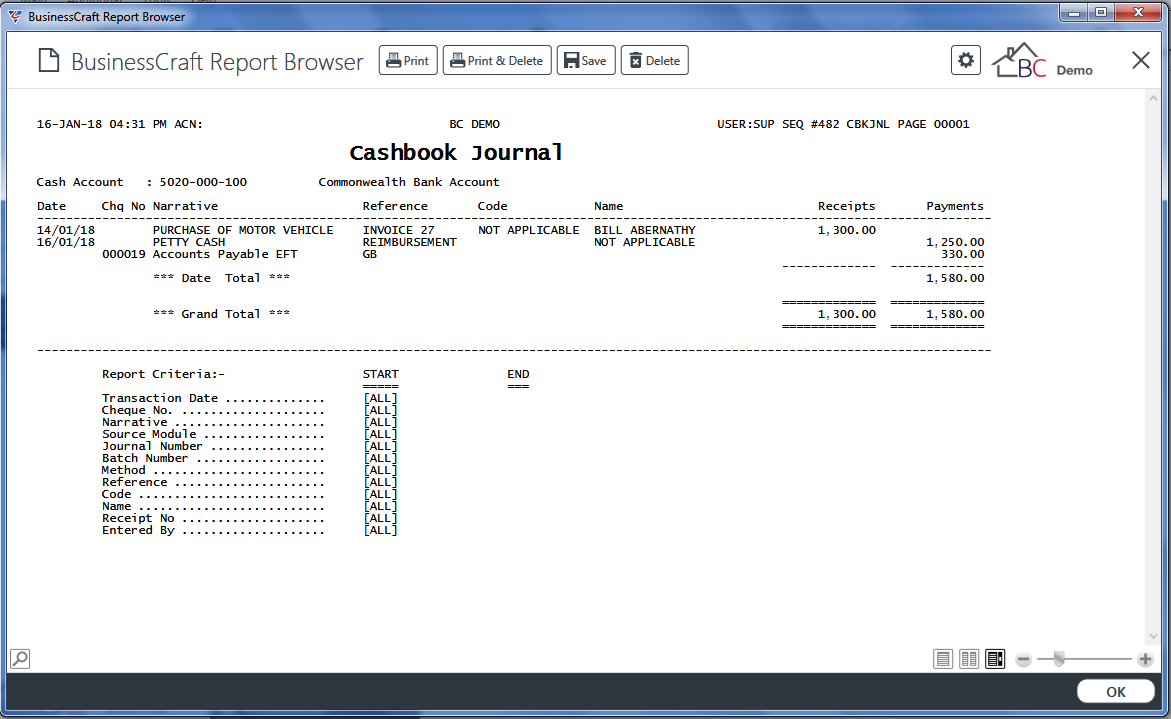Image resolution: width=1171 pixels, height=719 pixels.
Task: Click the Batch Number criteria label
Action: (x=145, y=458)
